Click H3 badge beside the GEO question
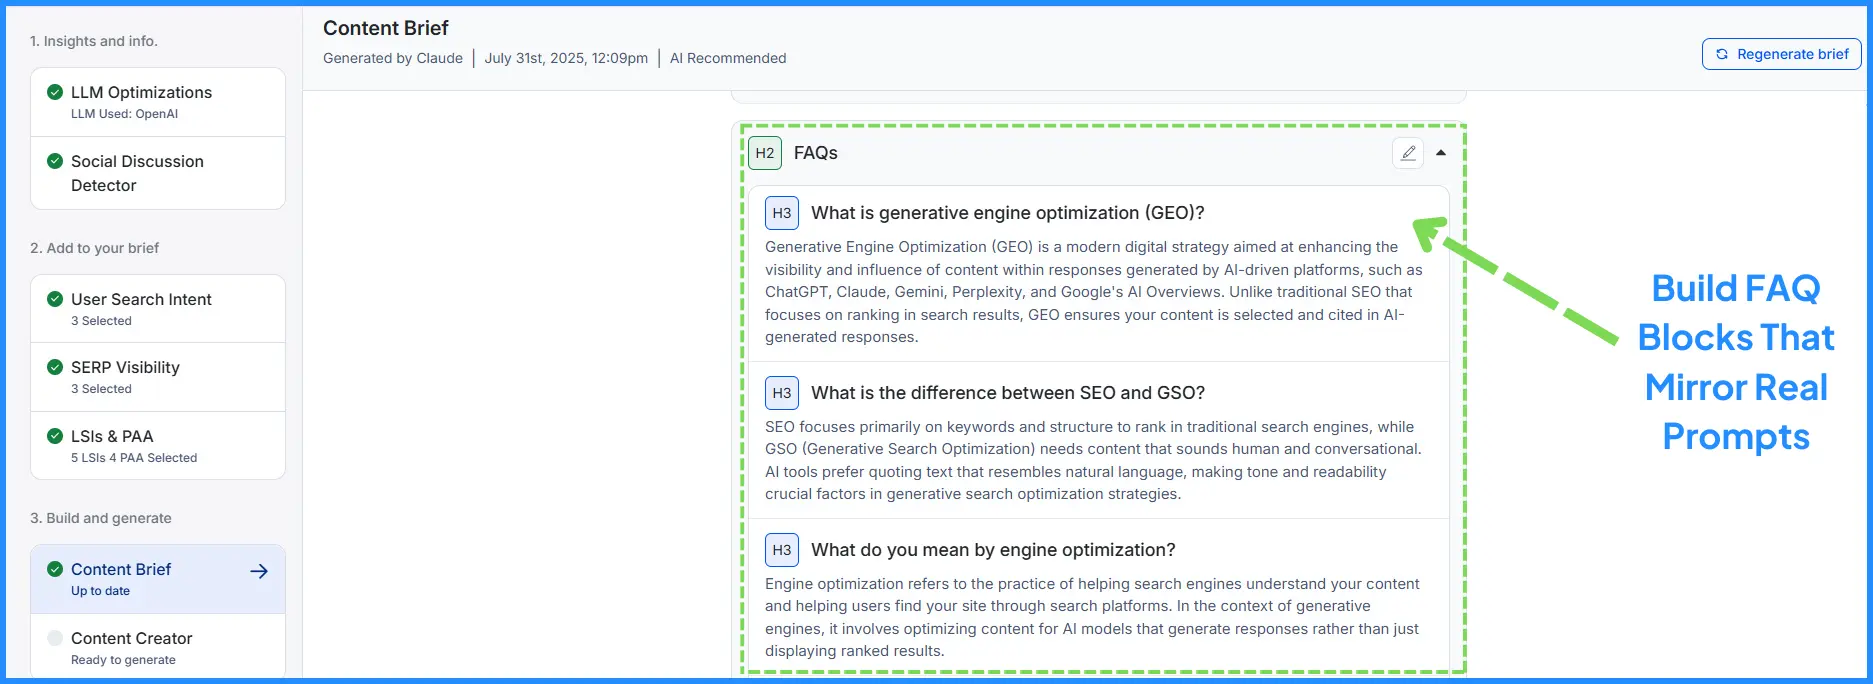The width and height of the screenshot is (1873, 684). tap(782, 213)
